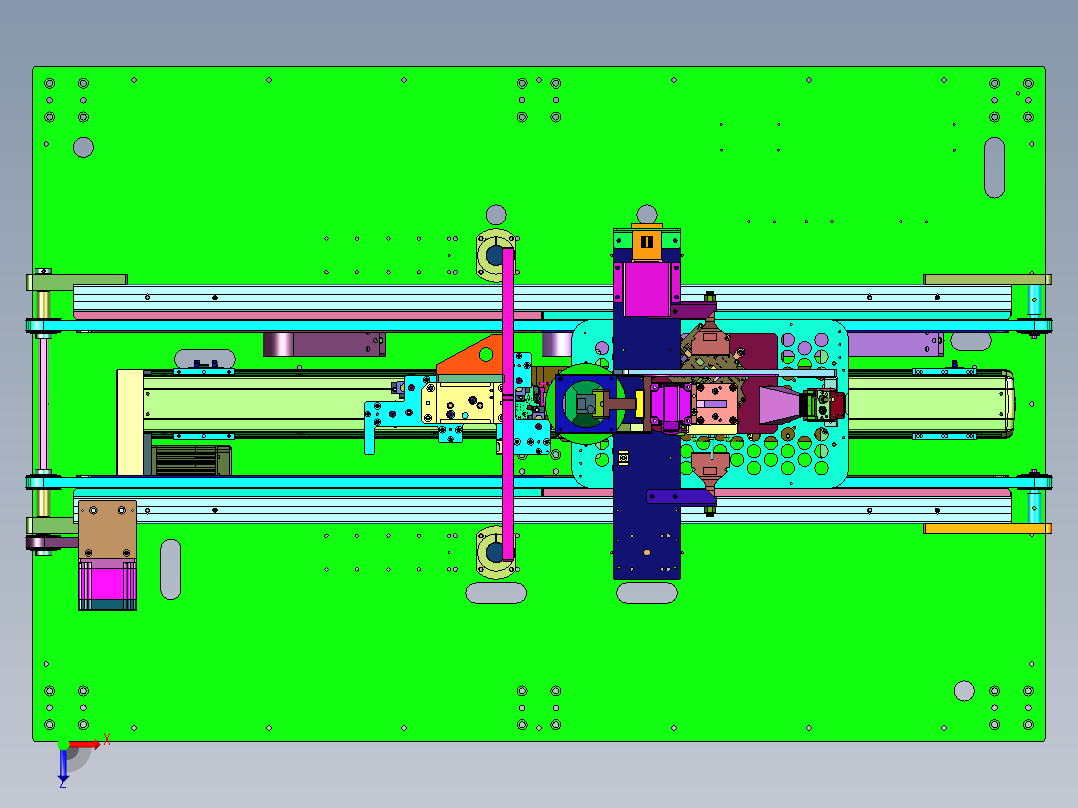Viewport: 1078px width, 808px height.
Task: Select the orange motor cap marked with black symbol
Action: 646,242
